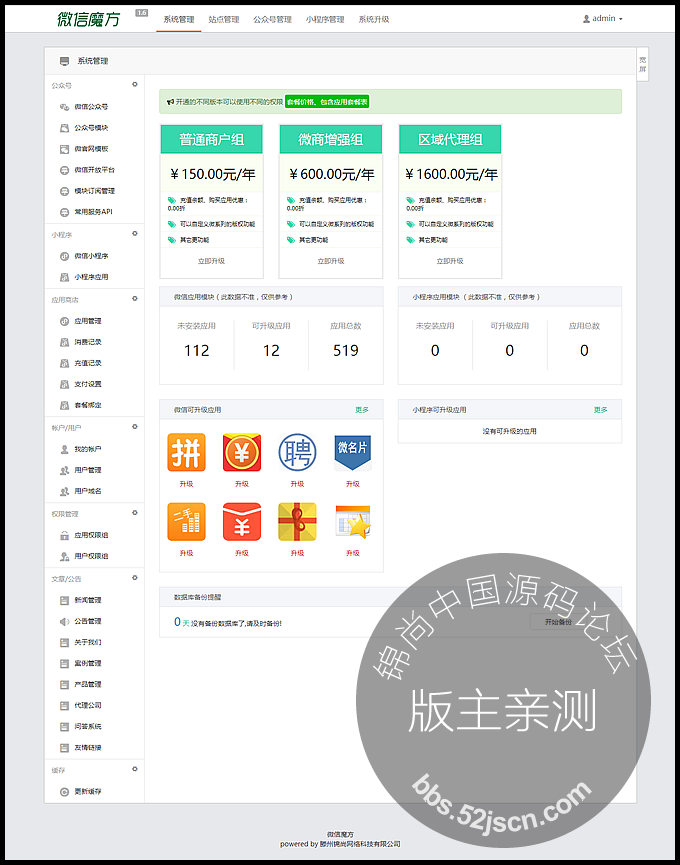Click the calendar star app icon
This screenshot has height=865, width=680.
tap(353, 521)
